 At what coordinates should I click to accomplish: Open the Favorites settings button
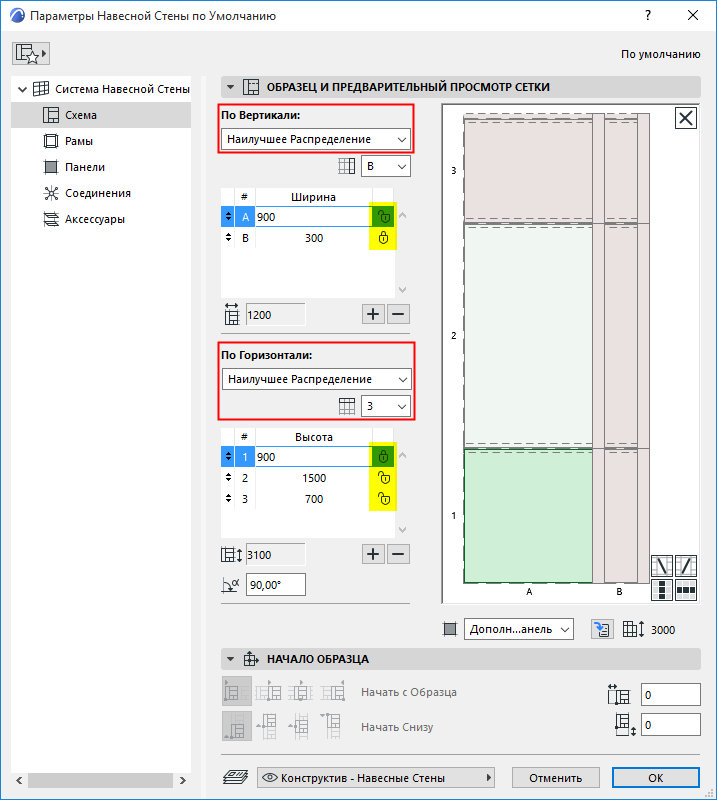tap(31, 54)
